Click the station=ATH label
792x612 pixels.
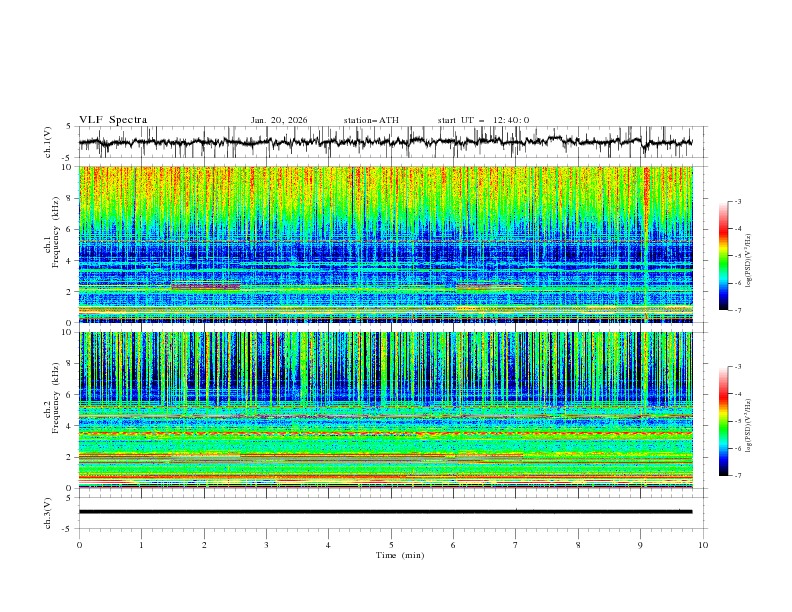(371, 120)
